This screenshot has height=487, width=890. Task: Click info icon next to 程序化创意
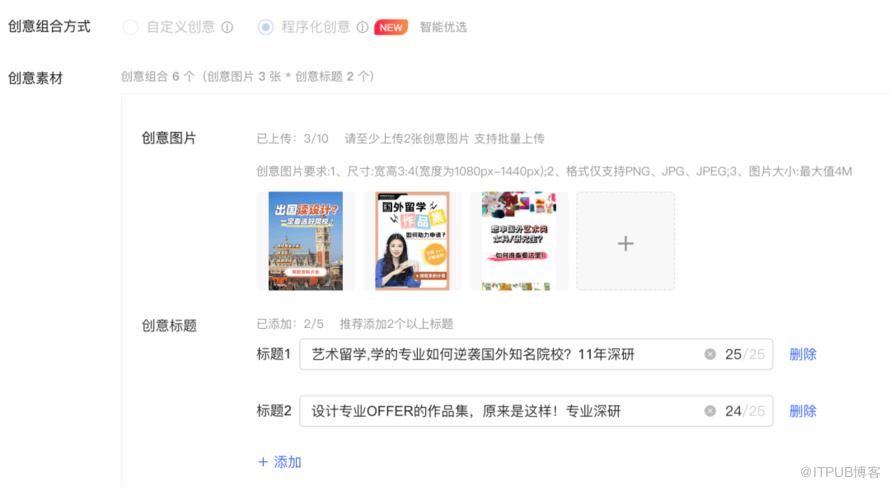pos(362,27)
